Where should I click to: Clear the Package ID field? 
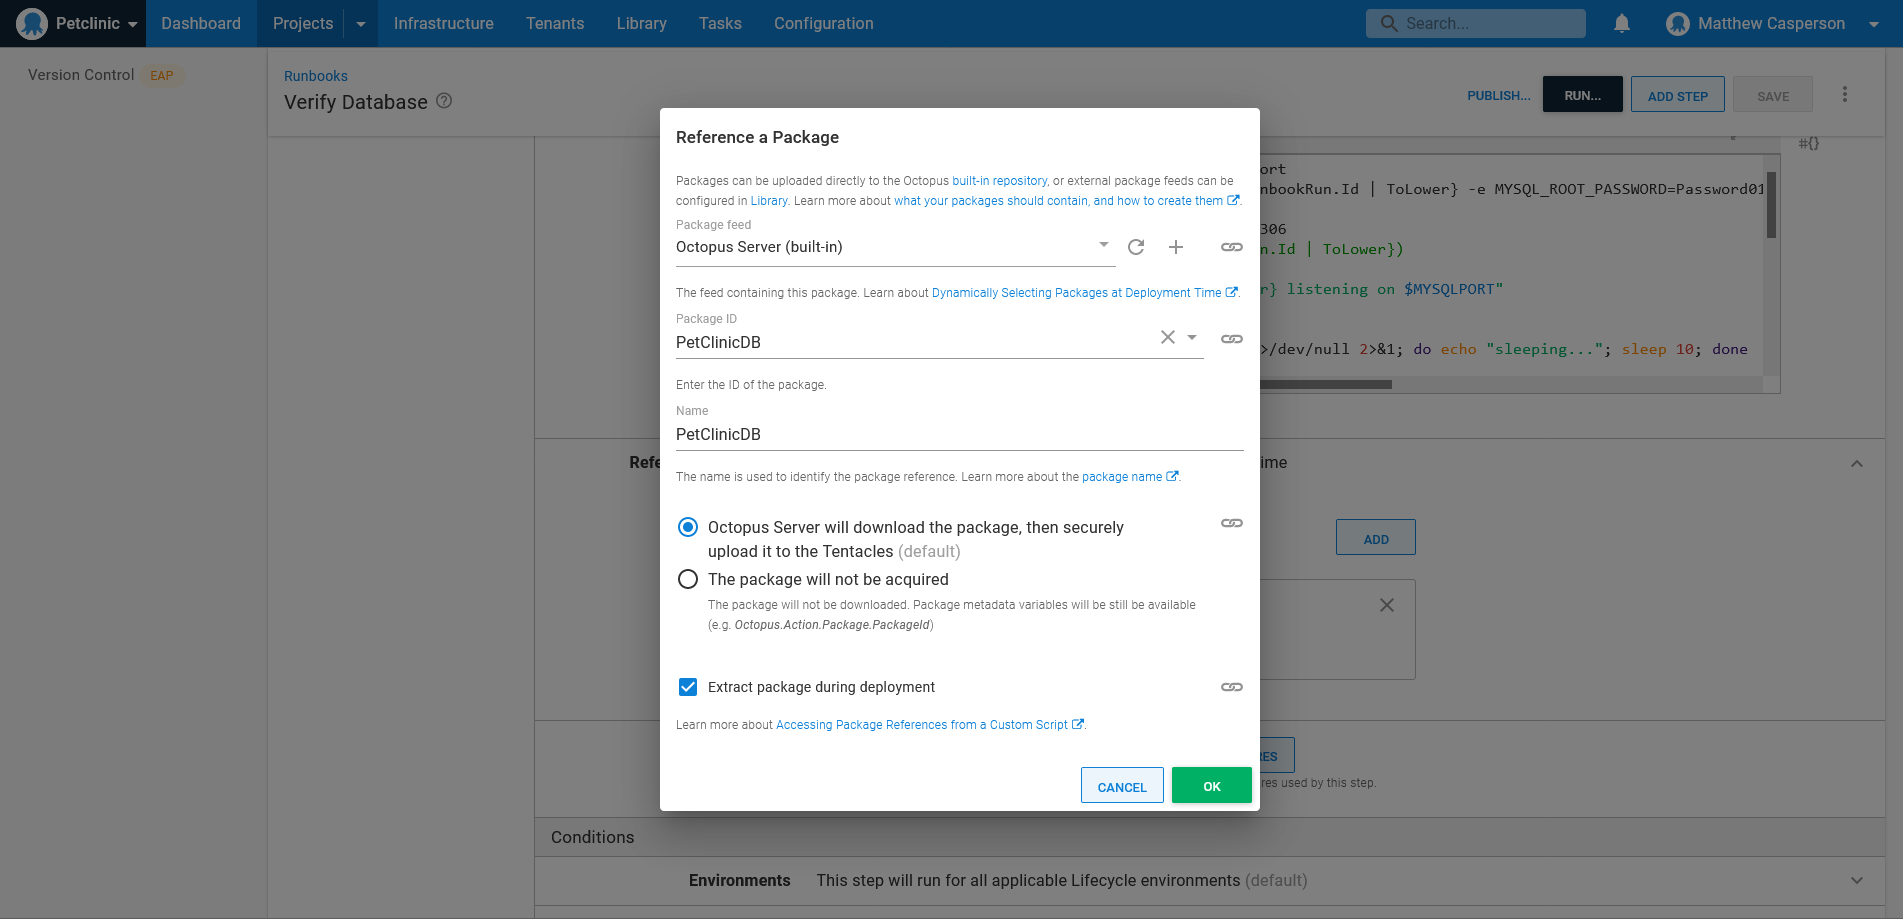[x=1167, y=337]
